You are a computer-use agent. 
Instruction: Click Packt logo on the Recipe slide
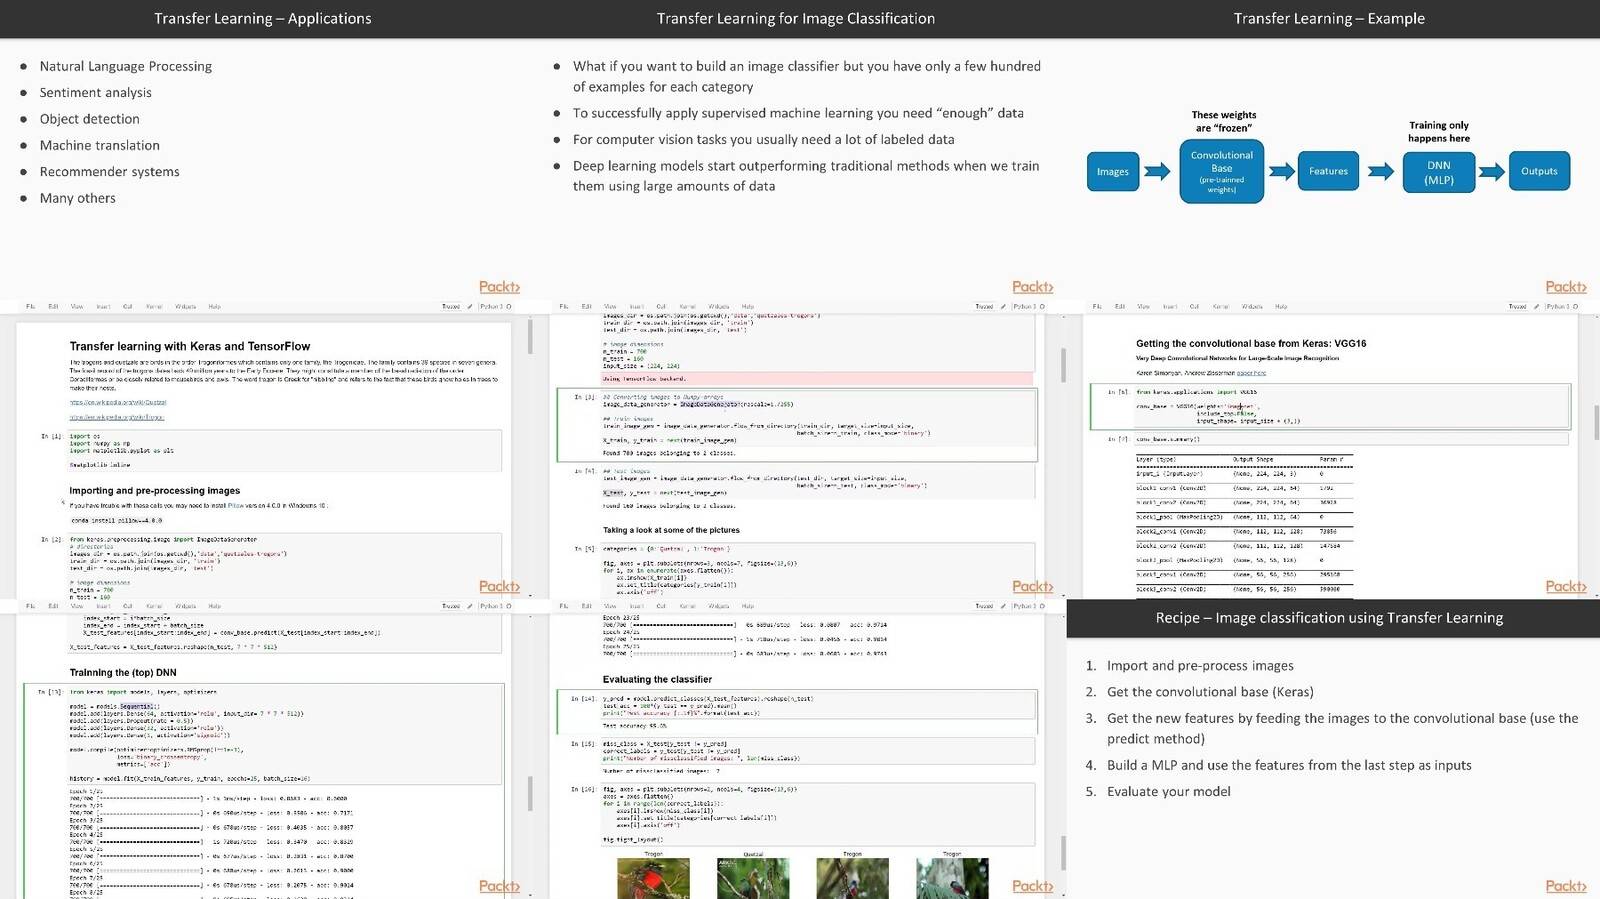1566,886
